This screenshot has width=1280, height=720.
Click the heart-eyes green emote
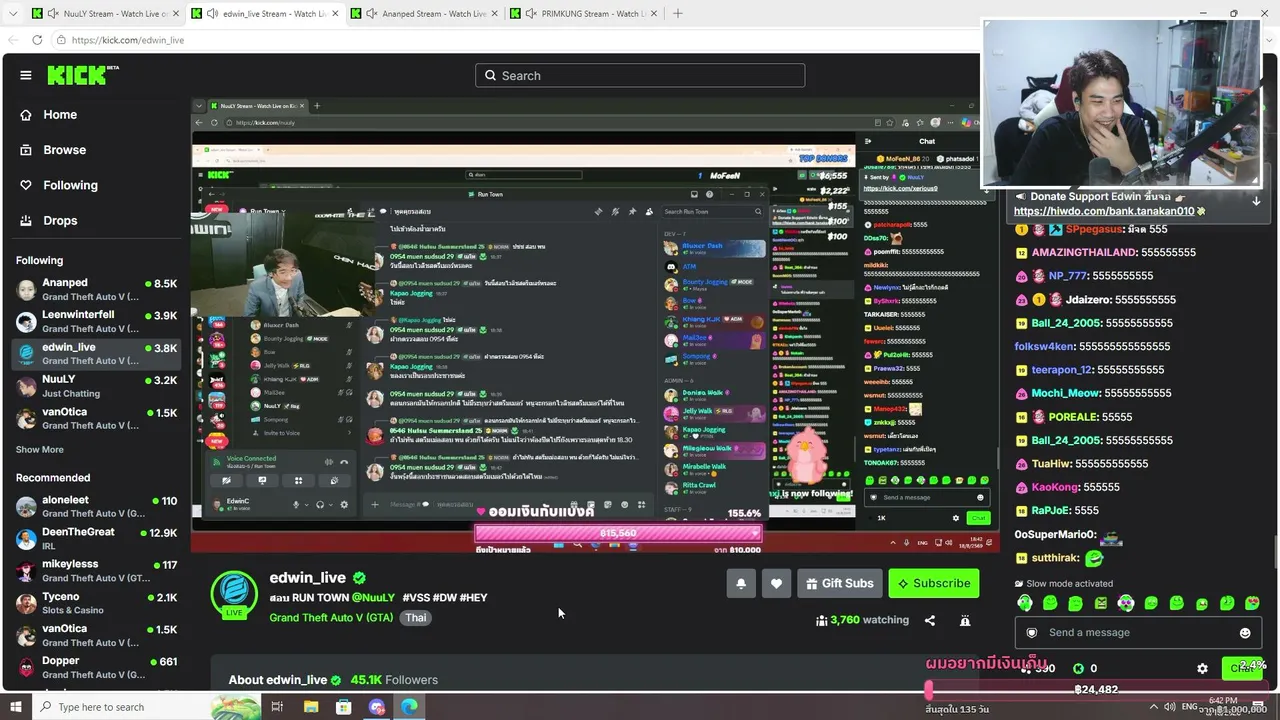click(1253, 603)
